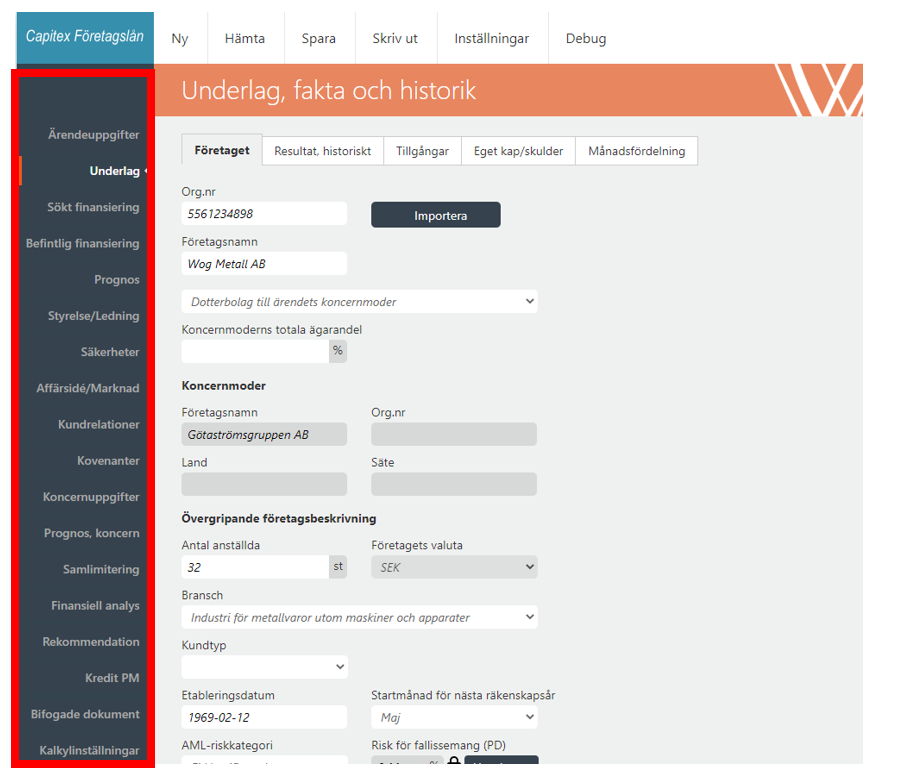Switch to the Resultat, historiskt tab

323,151
